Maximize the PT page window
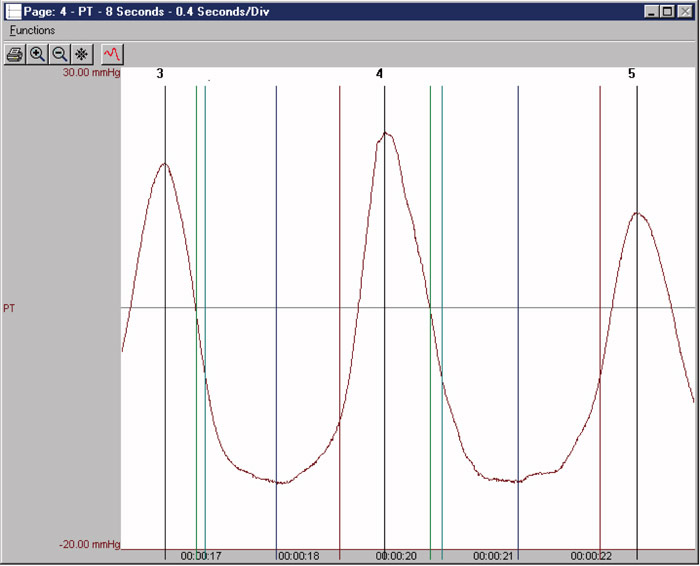The height and width of the screenshot is (566, 700). pyautogui.click(x=668, y=12)
